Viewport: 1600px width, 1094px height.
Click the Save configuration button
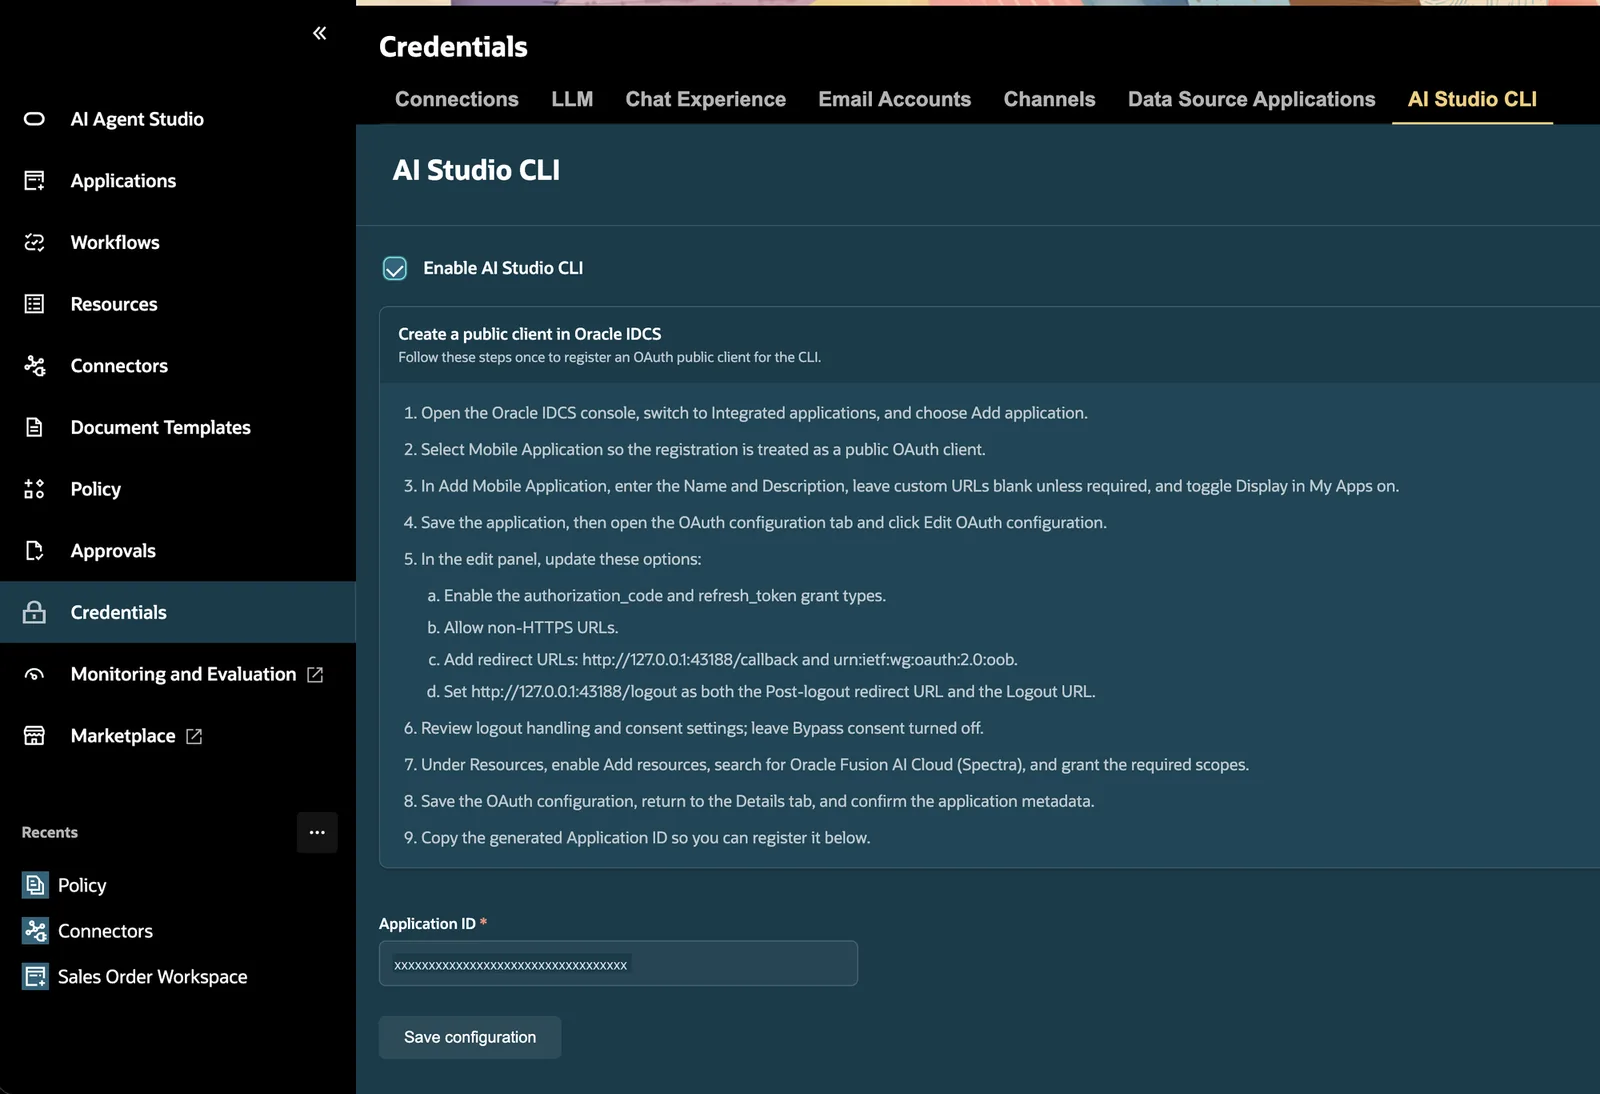(x=470, y=1037)
